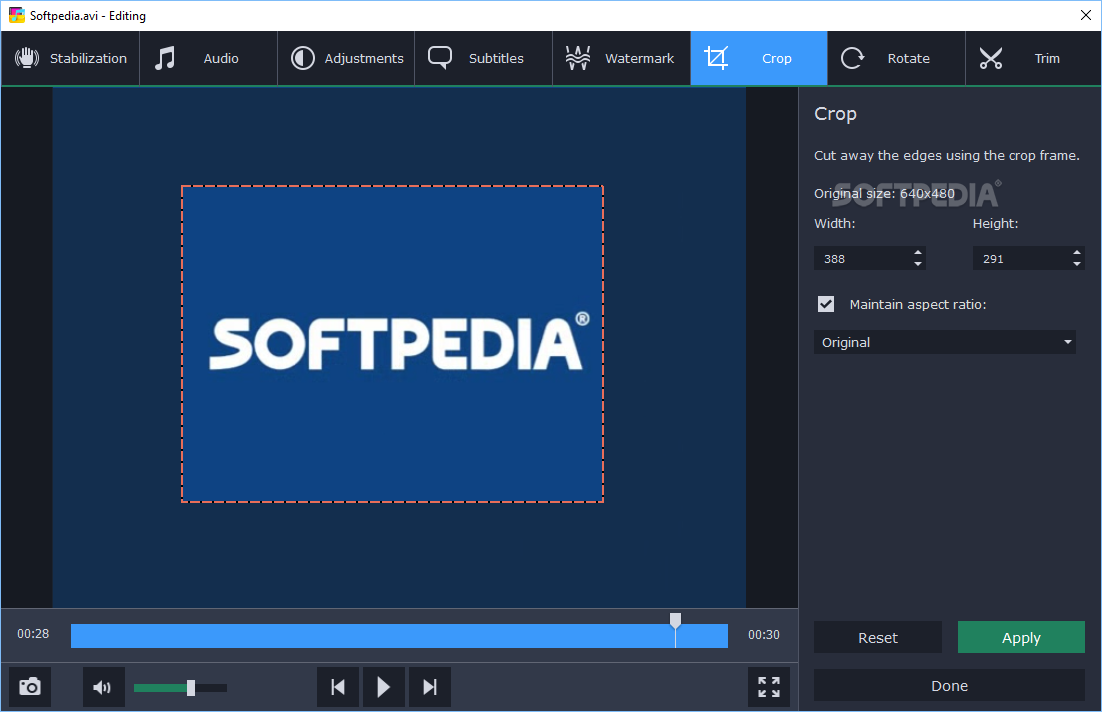
Task: Uncheck Maintain aspect ratio
Action: (x=826, y=304)
